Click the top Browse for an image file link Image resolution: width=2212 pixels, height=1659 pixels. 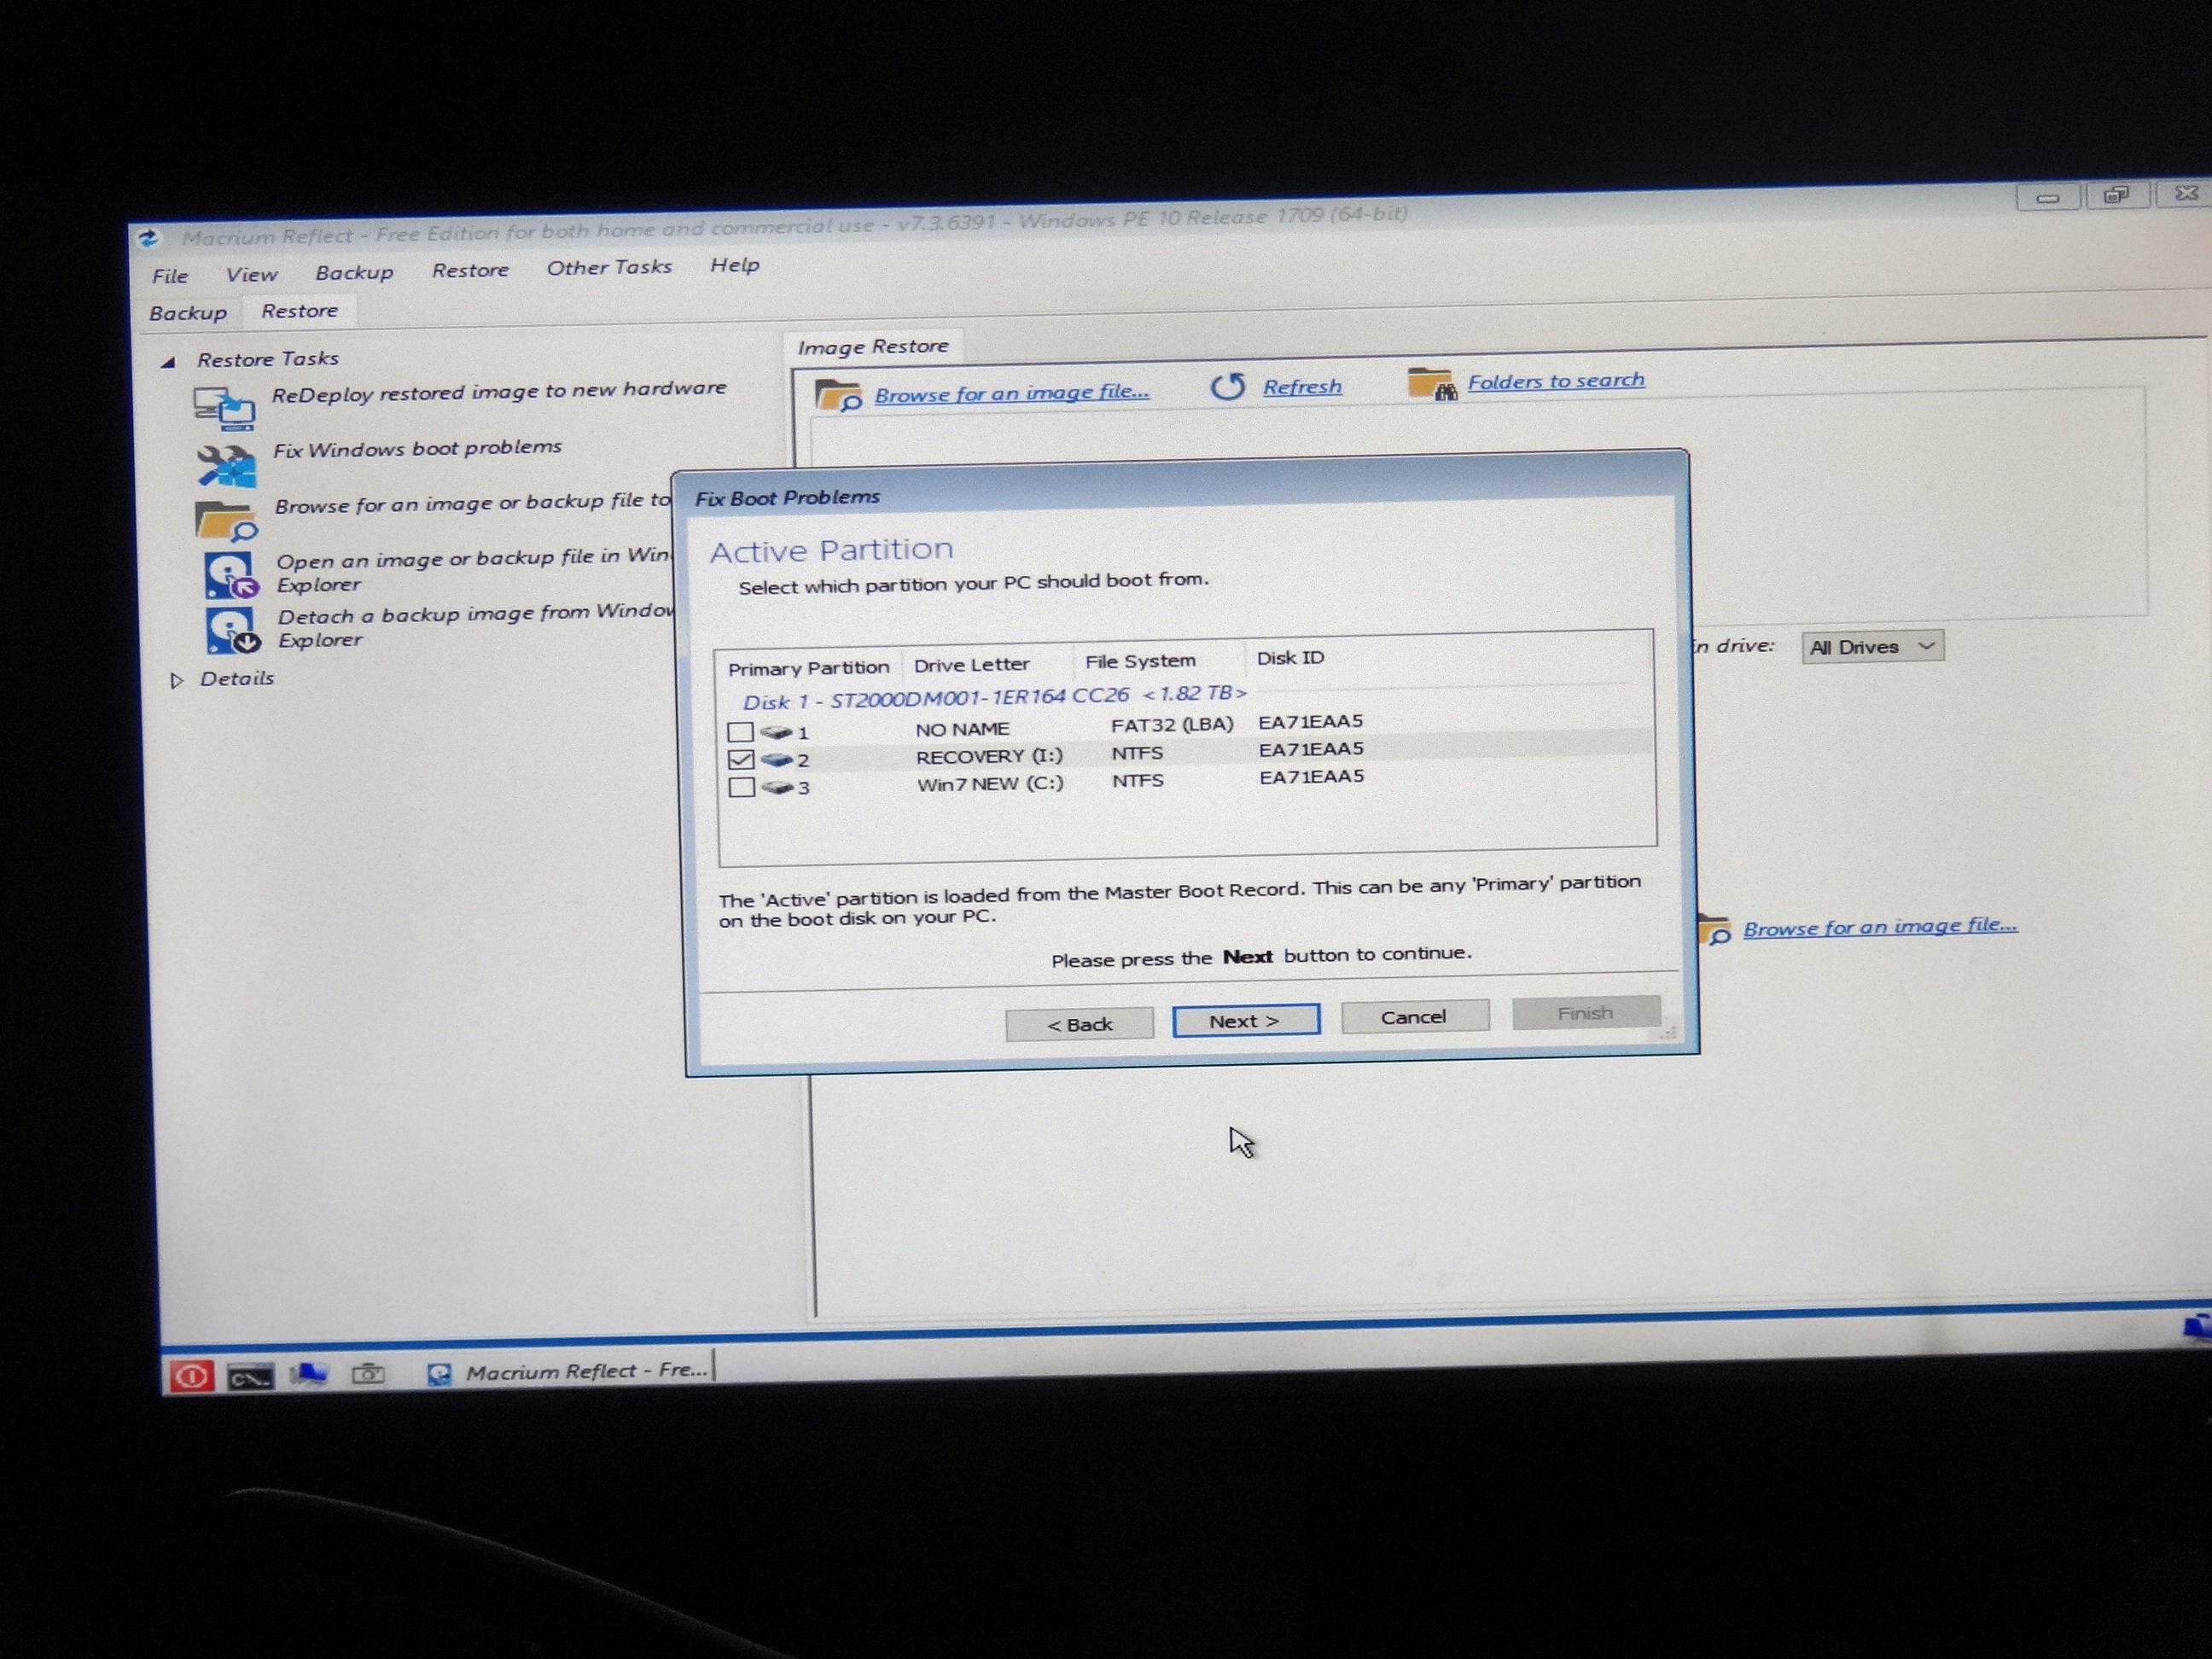tap(1012, 393)
